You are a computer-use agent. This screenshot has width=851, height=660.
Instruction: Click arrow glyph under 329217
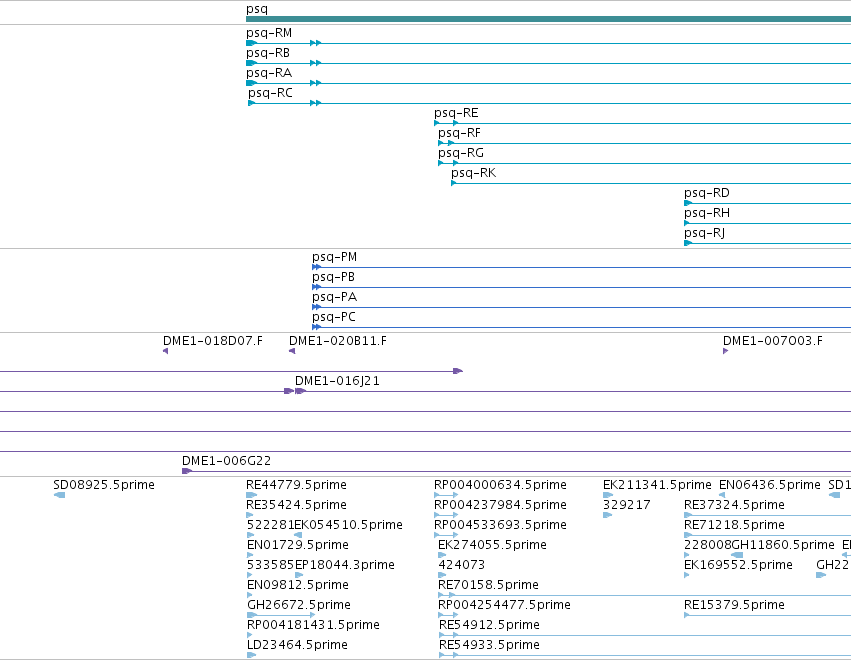coord(607,515)
